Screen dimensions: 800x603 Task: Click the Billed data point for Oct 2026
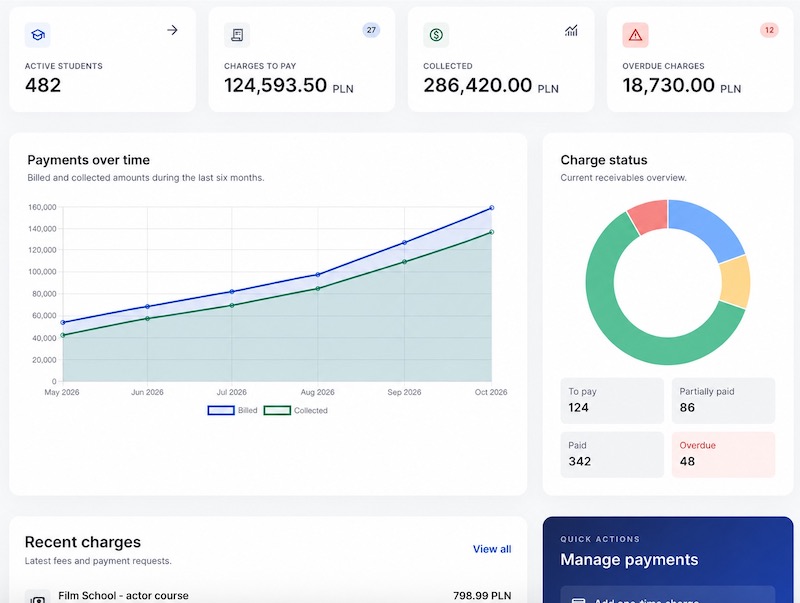point(491,208)
